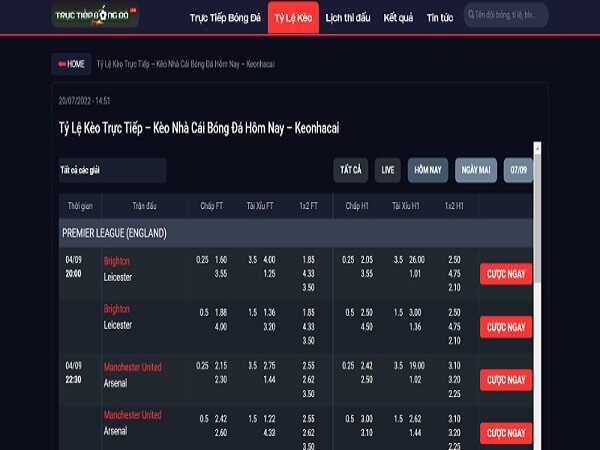Viewport: 600px width, 450px height.
Task: Go to Lịch thi đấu menu item
Action: pyautogui.click(x=349, y=18)
